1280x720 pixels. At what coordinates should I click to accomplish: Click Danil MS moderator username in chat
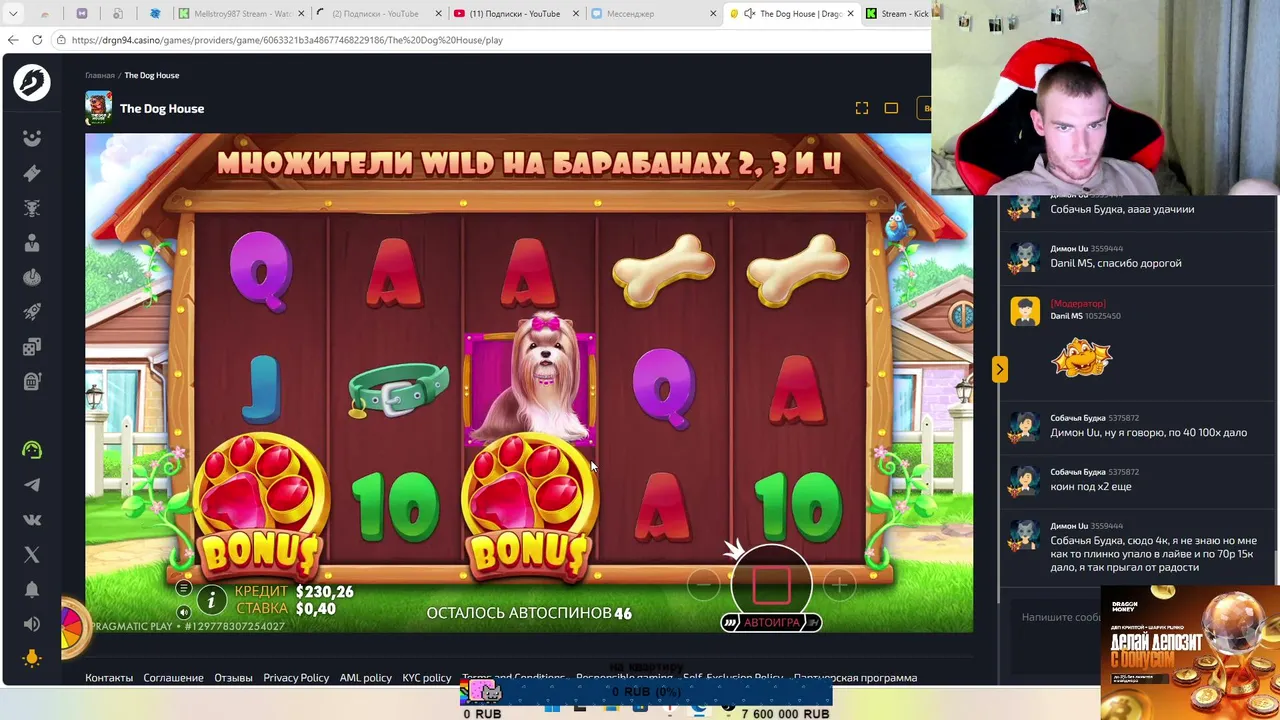pos(1066,316)
